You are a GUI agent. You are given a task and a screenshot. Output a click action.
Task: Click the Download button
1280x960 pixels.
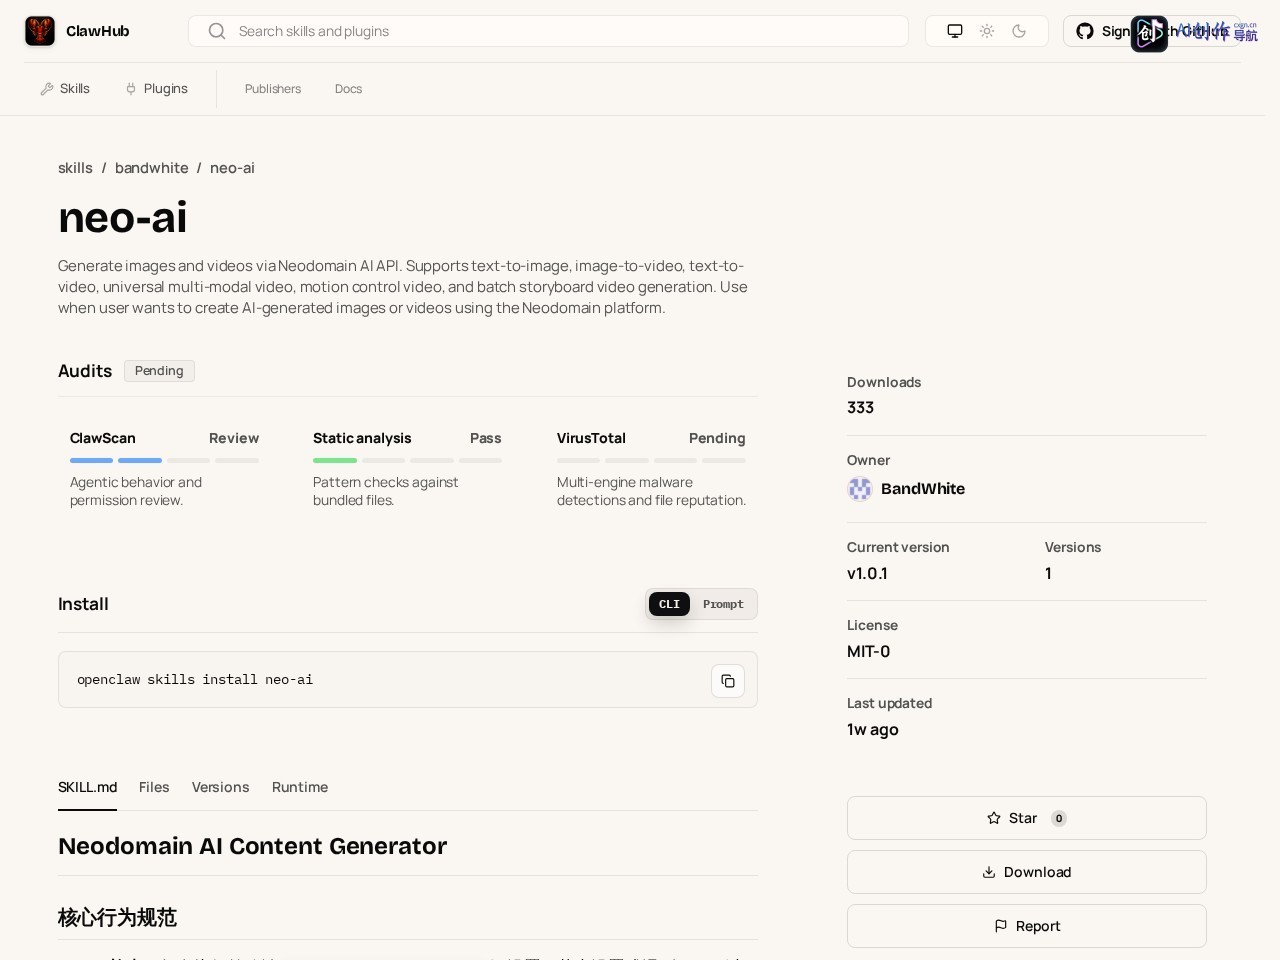click(1027, 872)
